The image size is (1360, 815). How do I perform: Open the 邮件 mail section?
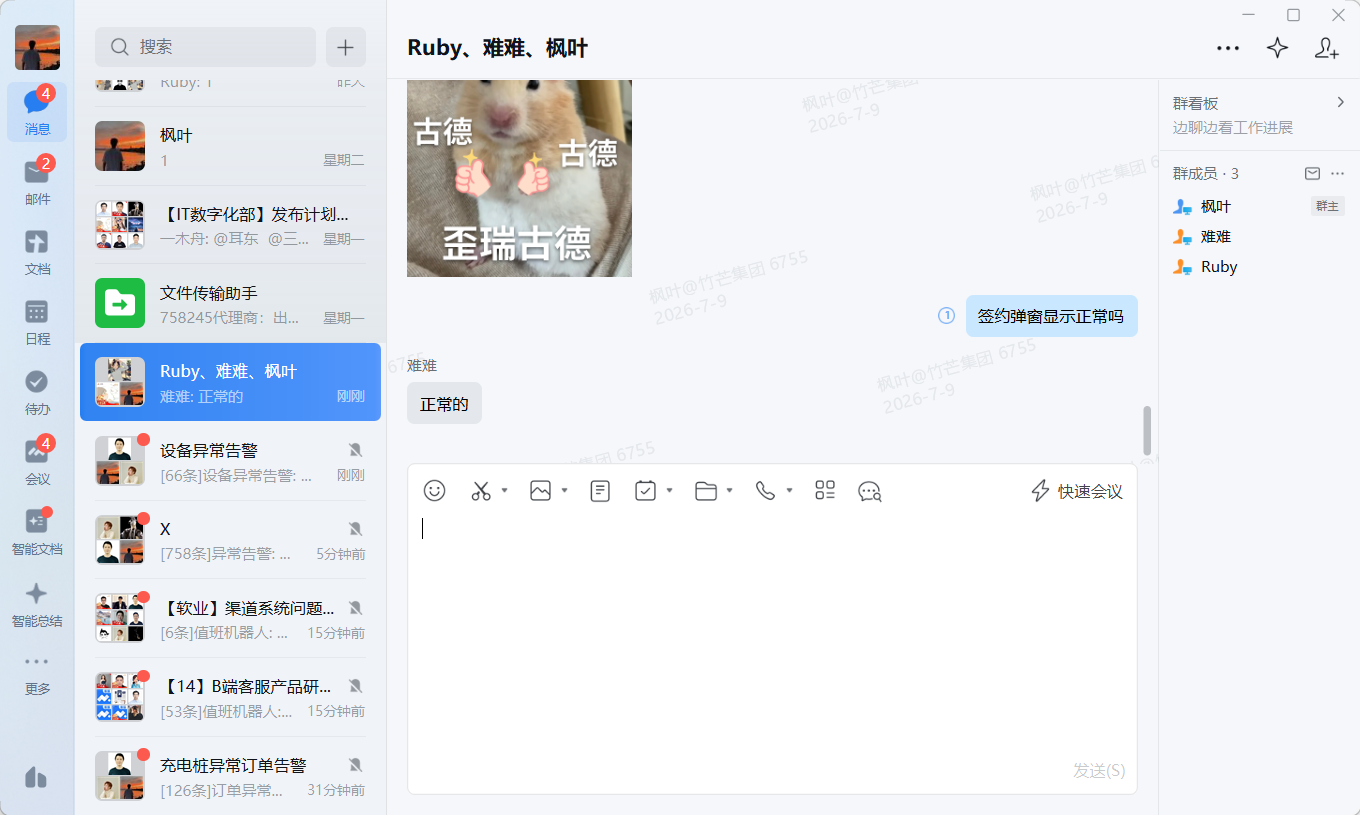click(37, 182)
